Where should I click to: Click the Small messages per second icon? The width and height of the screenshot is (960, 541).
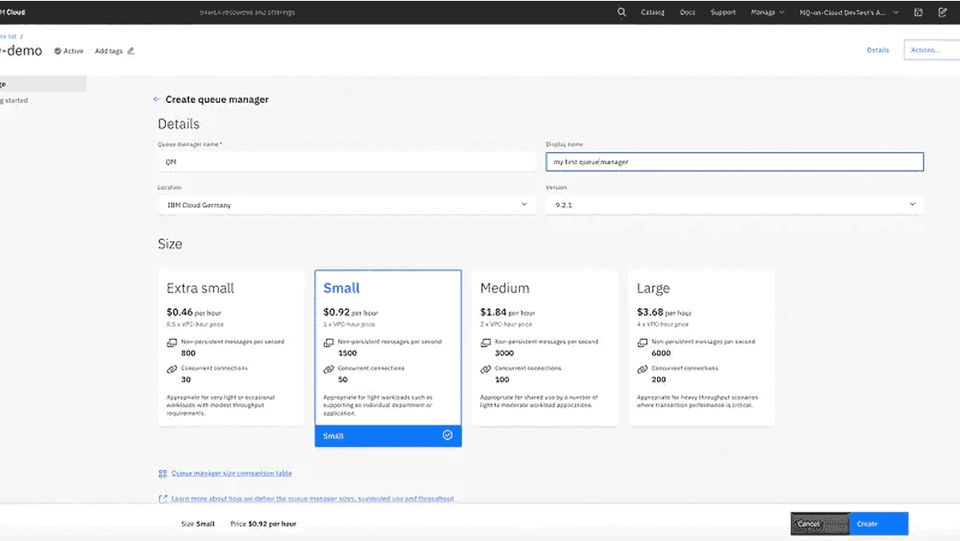coord(329,343)
